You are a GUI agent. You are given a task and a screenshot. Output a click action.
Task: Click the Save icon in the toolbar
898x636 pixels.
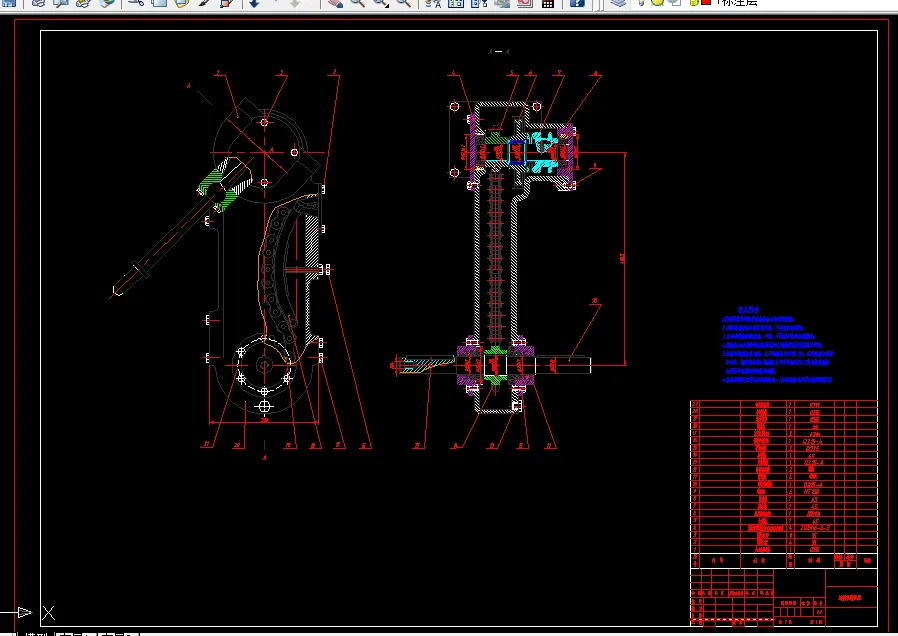tap(9, 3)
